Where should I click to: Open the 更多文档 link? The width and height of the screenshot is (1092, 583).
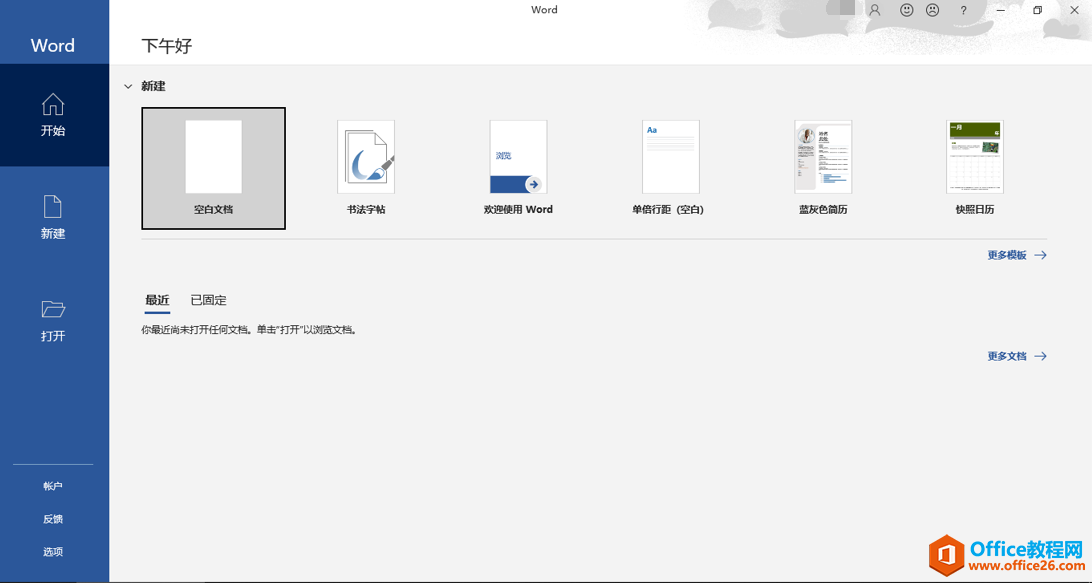[1007, 356]
